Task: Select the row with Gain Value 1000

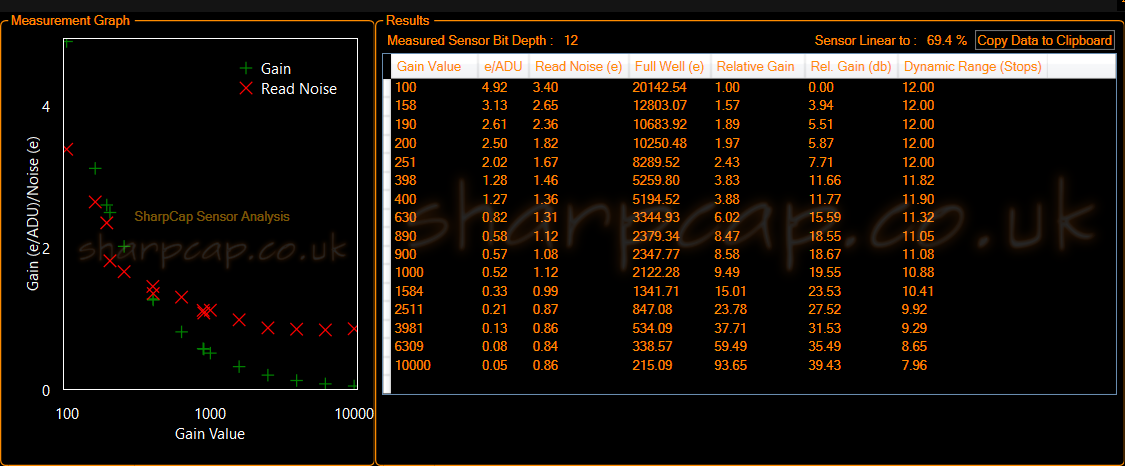Action: (753, 273)
